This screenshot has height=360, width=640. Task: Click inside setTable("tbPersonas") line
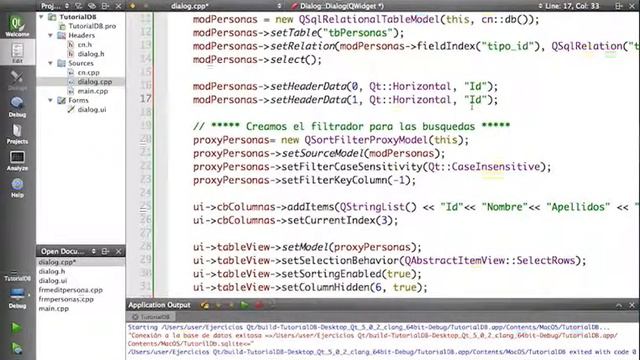[x=298, y=33]
